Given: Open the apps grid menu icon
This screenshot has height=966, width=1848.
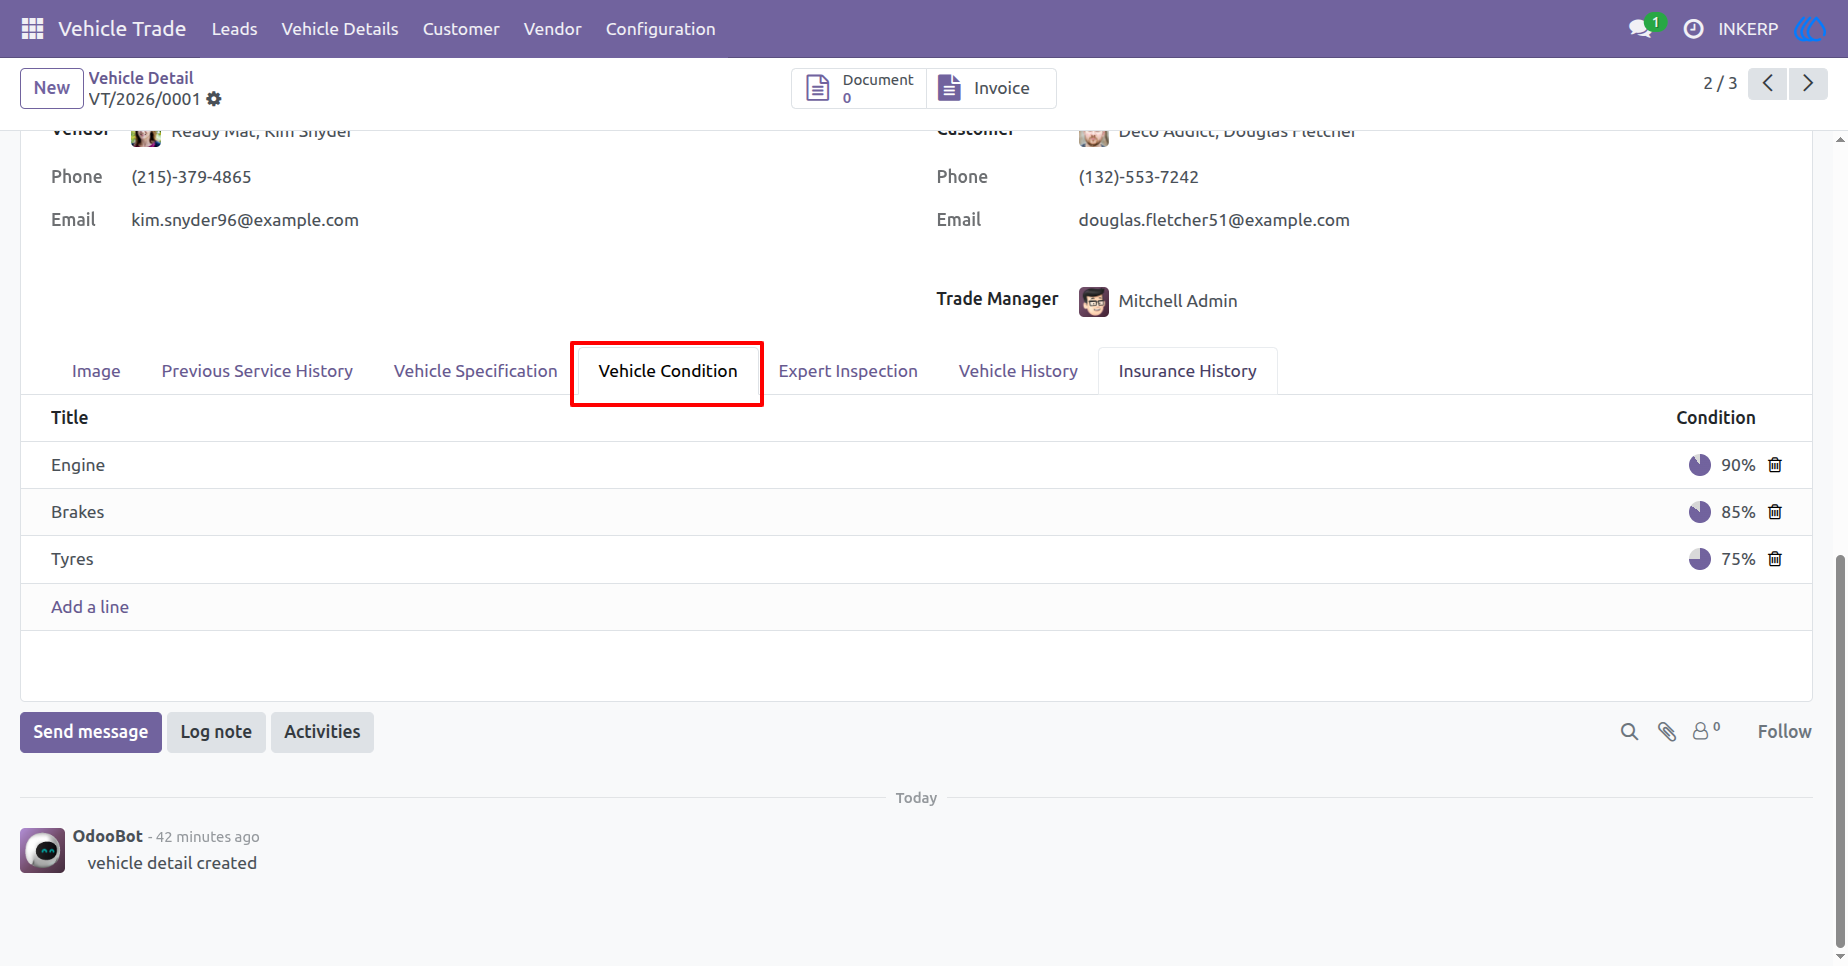Looking at the screenshot, I should pyautogui.click(x=32, y=29).
